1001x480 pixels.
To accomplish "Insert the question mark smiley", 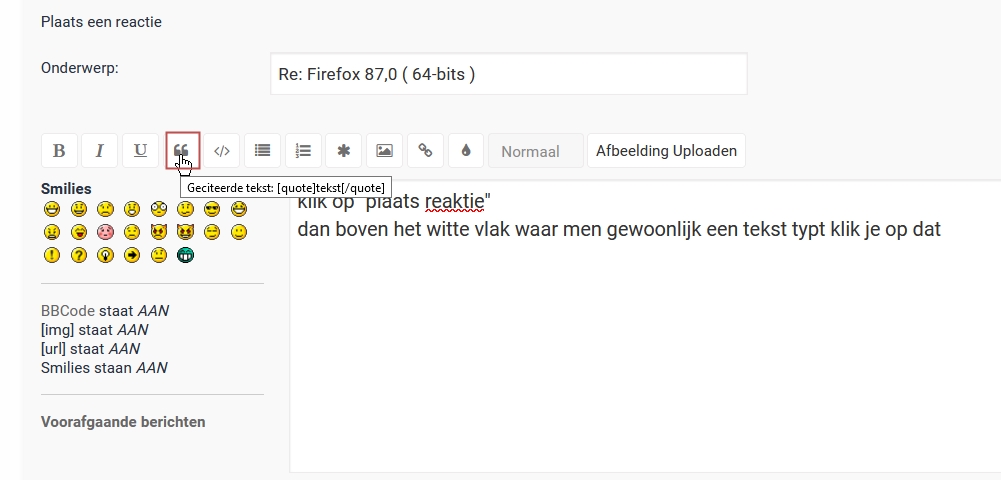I will click(x=79, y=255).
